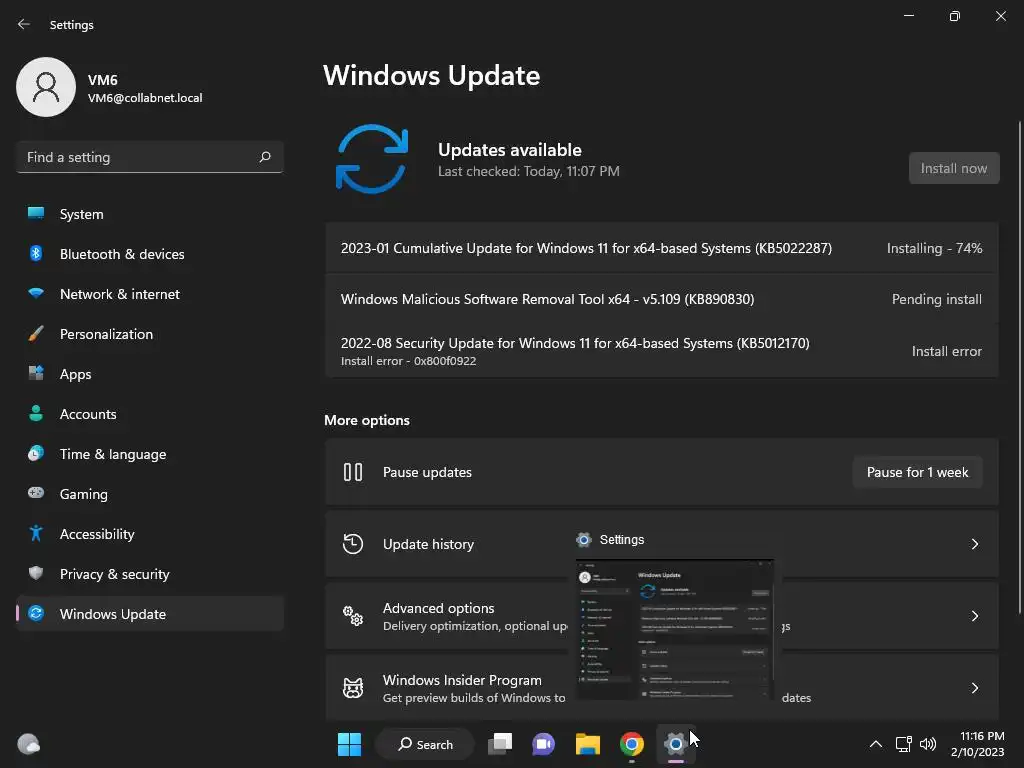Viewport: 1024px width, 768px height.
Task: Open Windows Insider Program row
Action: click(x=662, y=688)
